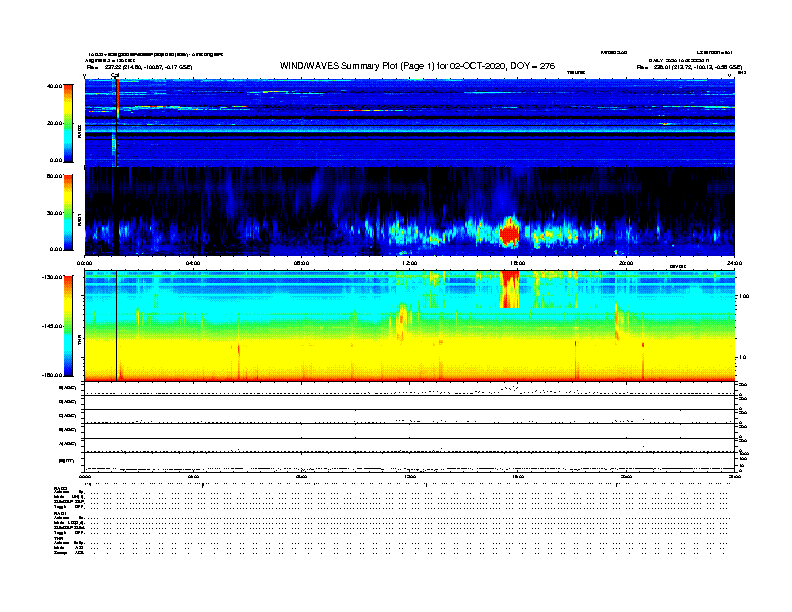The width and height of the screenshot is (792, 612).
Task: Click the WIND/WAVES Summary Plot title
Action: (x=417, y=66)
